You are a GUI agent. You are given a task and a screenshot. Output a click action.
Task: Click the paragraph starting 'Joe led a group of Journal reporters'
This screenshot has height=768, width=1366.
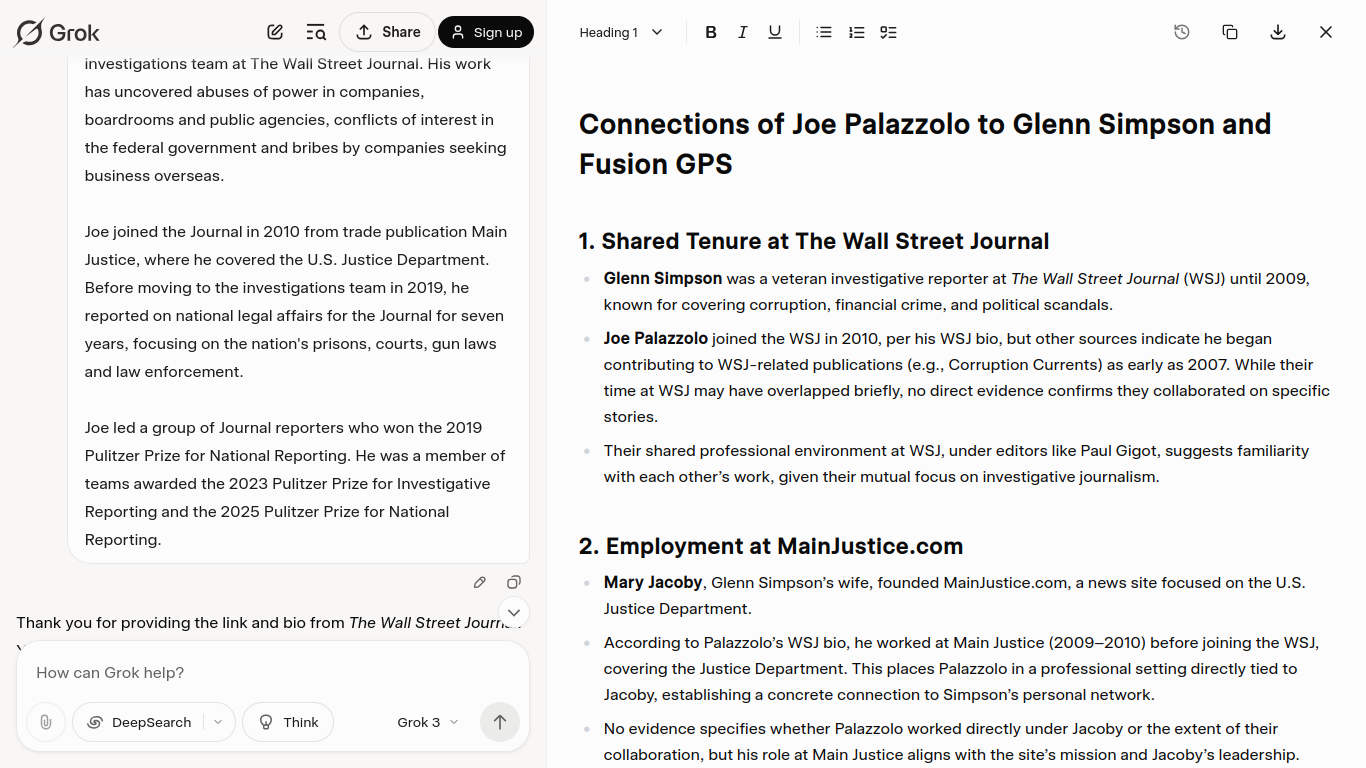click(x=297, y=484)
